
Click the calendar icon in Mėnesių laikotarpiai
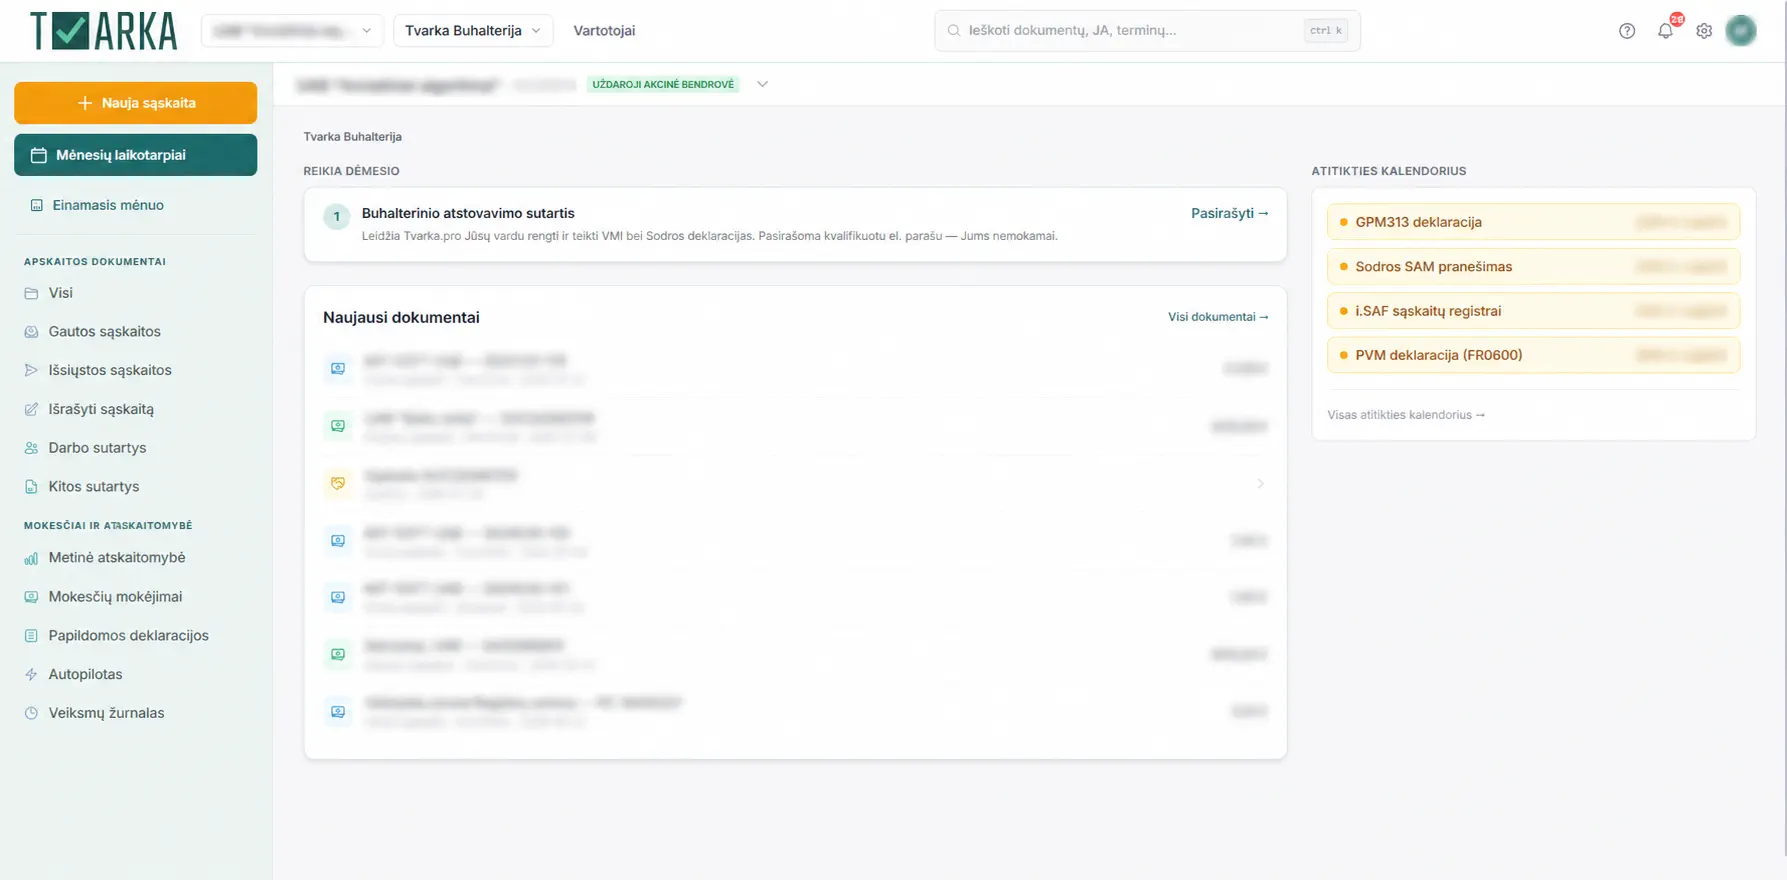coord(39,155)
